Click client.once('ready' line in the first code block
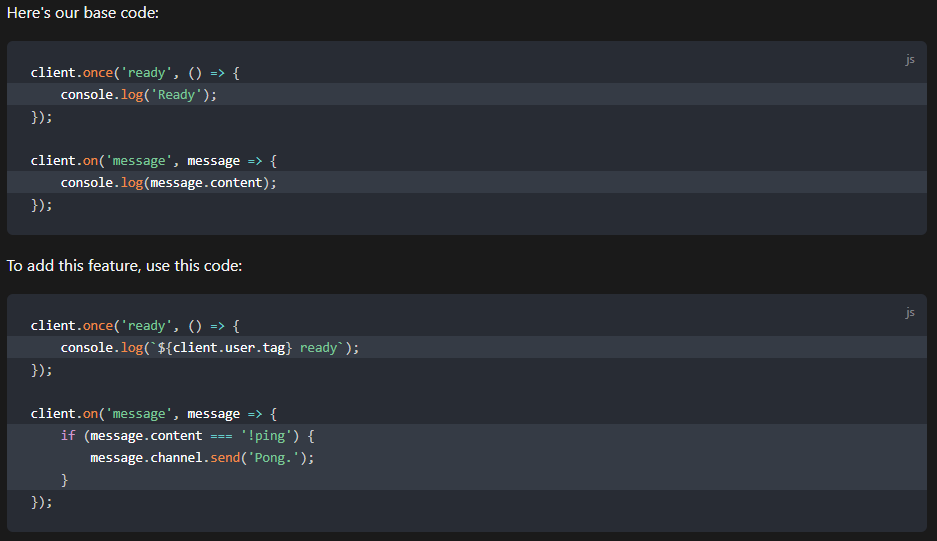937x541 pixels. (135, 72)
